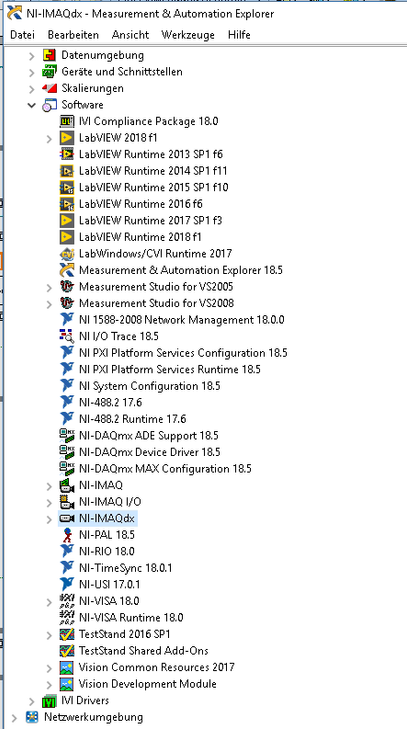Screen dimensions: 407x729
Task: Click the Software folder icon
Action: point(49,105)
